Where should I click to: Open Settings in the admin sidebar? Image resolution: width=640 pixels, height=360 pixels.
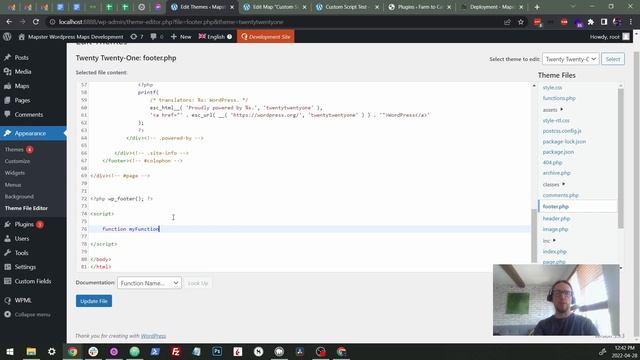(25, 267)
